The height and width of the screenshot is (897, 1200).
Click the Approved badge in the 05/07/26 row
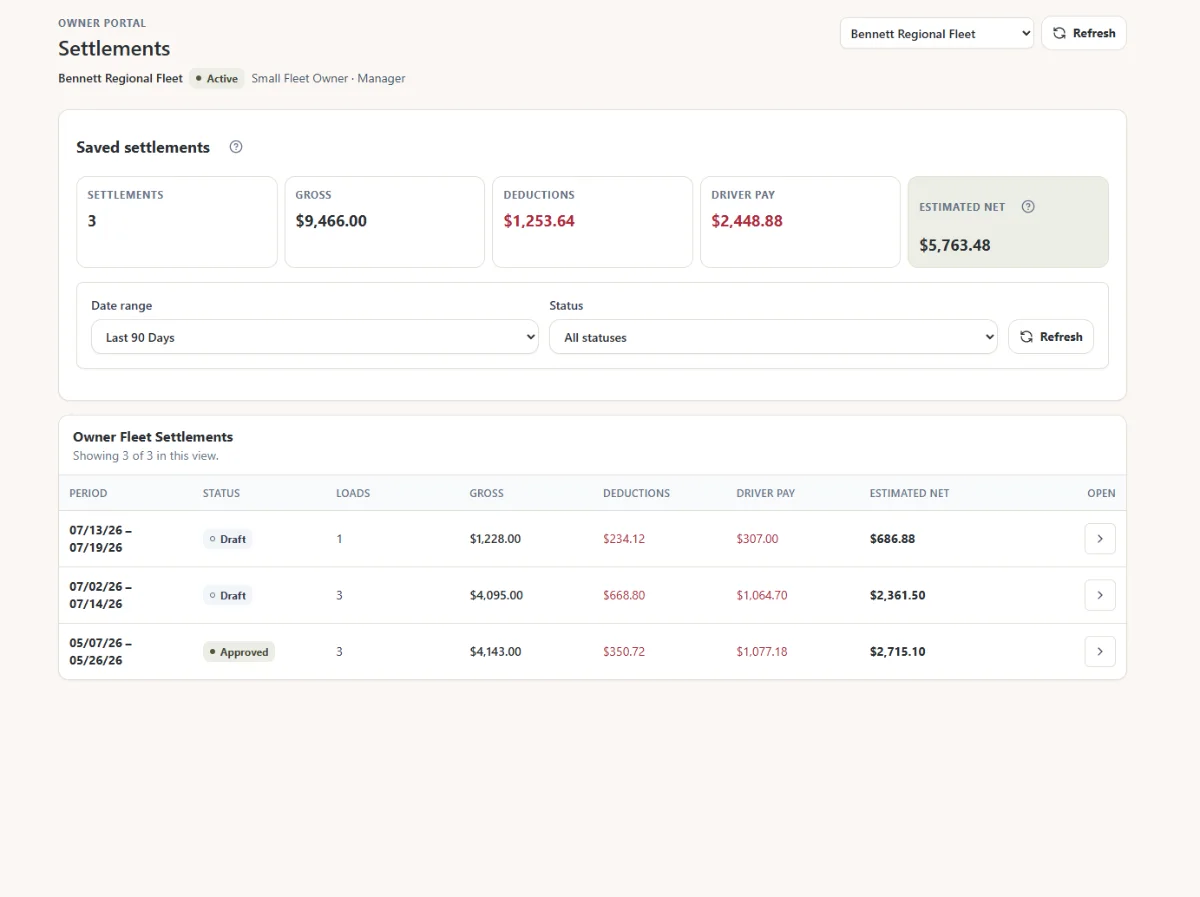click(239, 652)
